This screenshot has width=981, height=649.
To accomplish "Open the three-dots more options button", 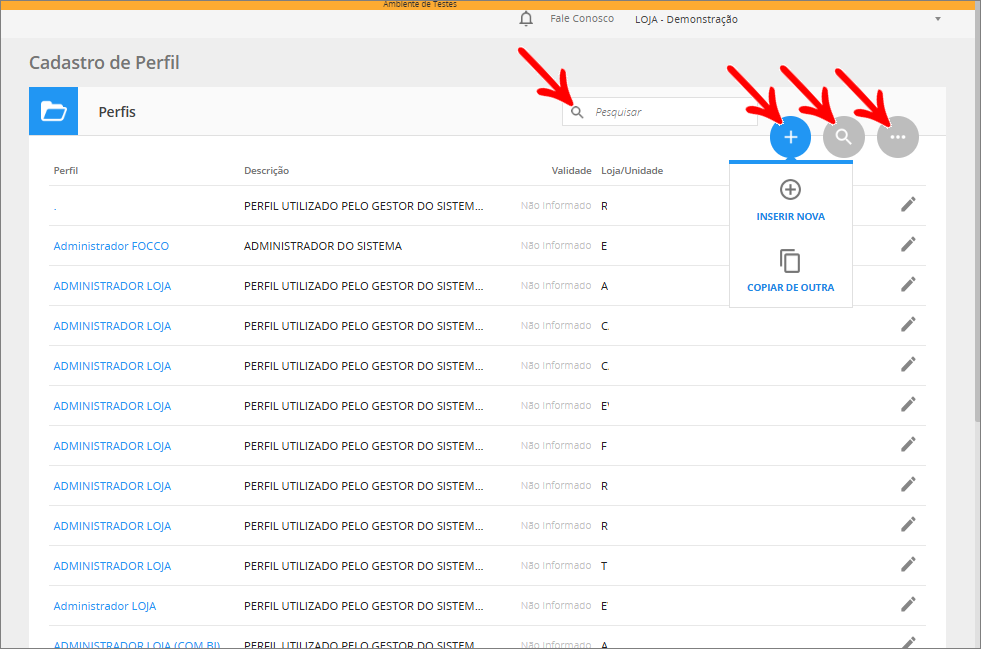I will pos(897,137).
